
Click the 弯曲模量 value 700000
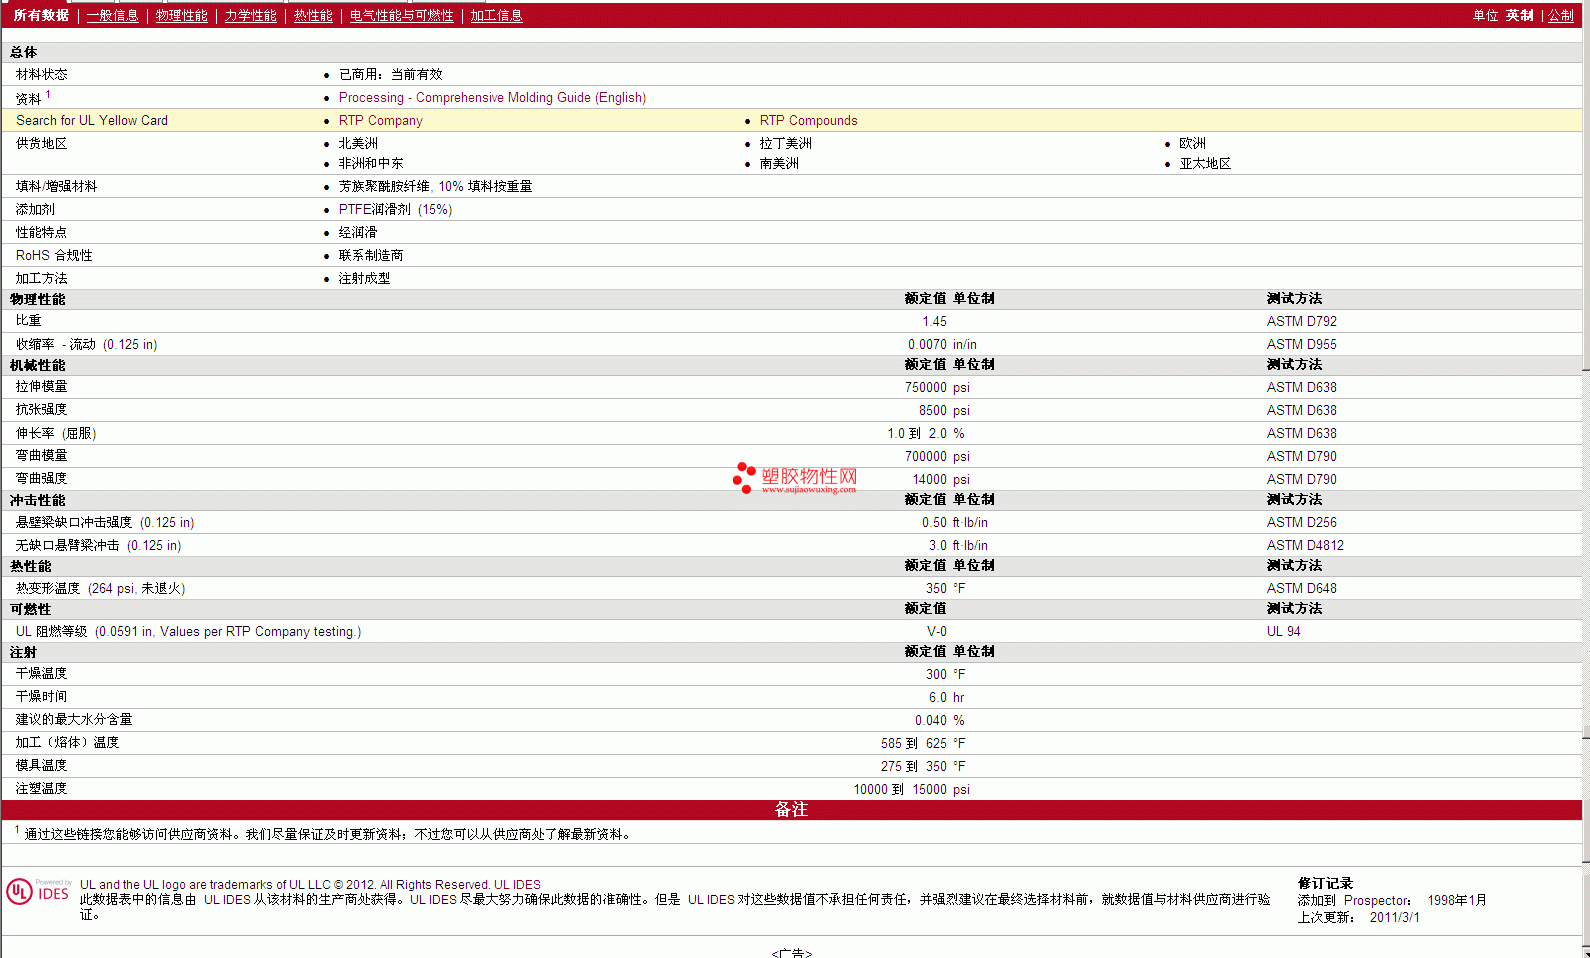[925, 457]
